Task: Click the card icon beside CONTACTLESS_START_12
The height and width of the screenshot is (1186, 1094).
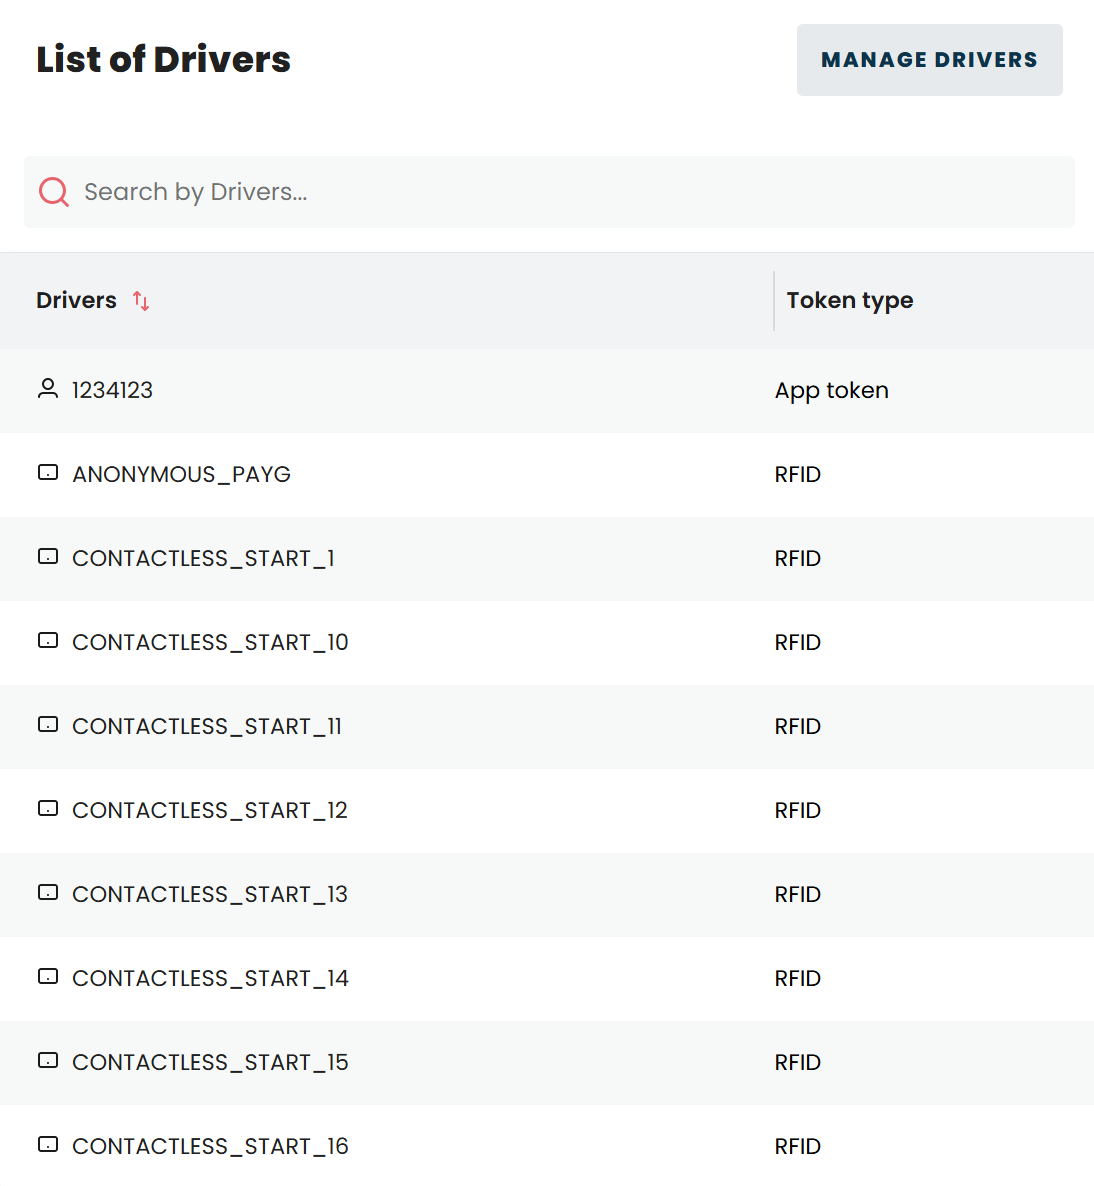Action: click(x=47, y=809)
